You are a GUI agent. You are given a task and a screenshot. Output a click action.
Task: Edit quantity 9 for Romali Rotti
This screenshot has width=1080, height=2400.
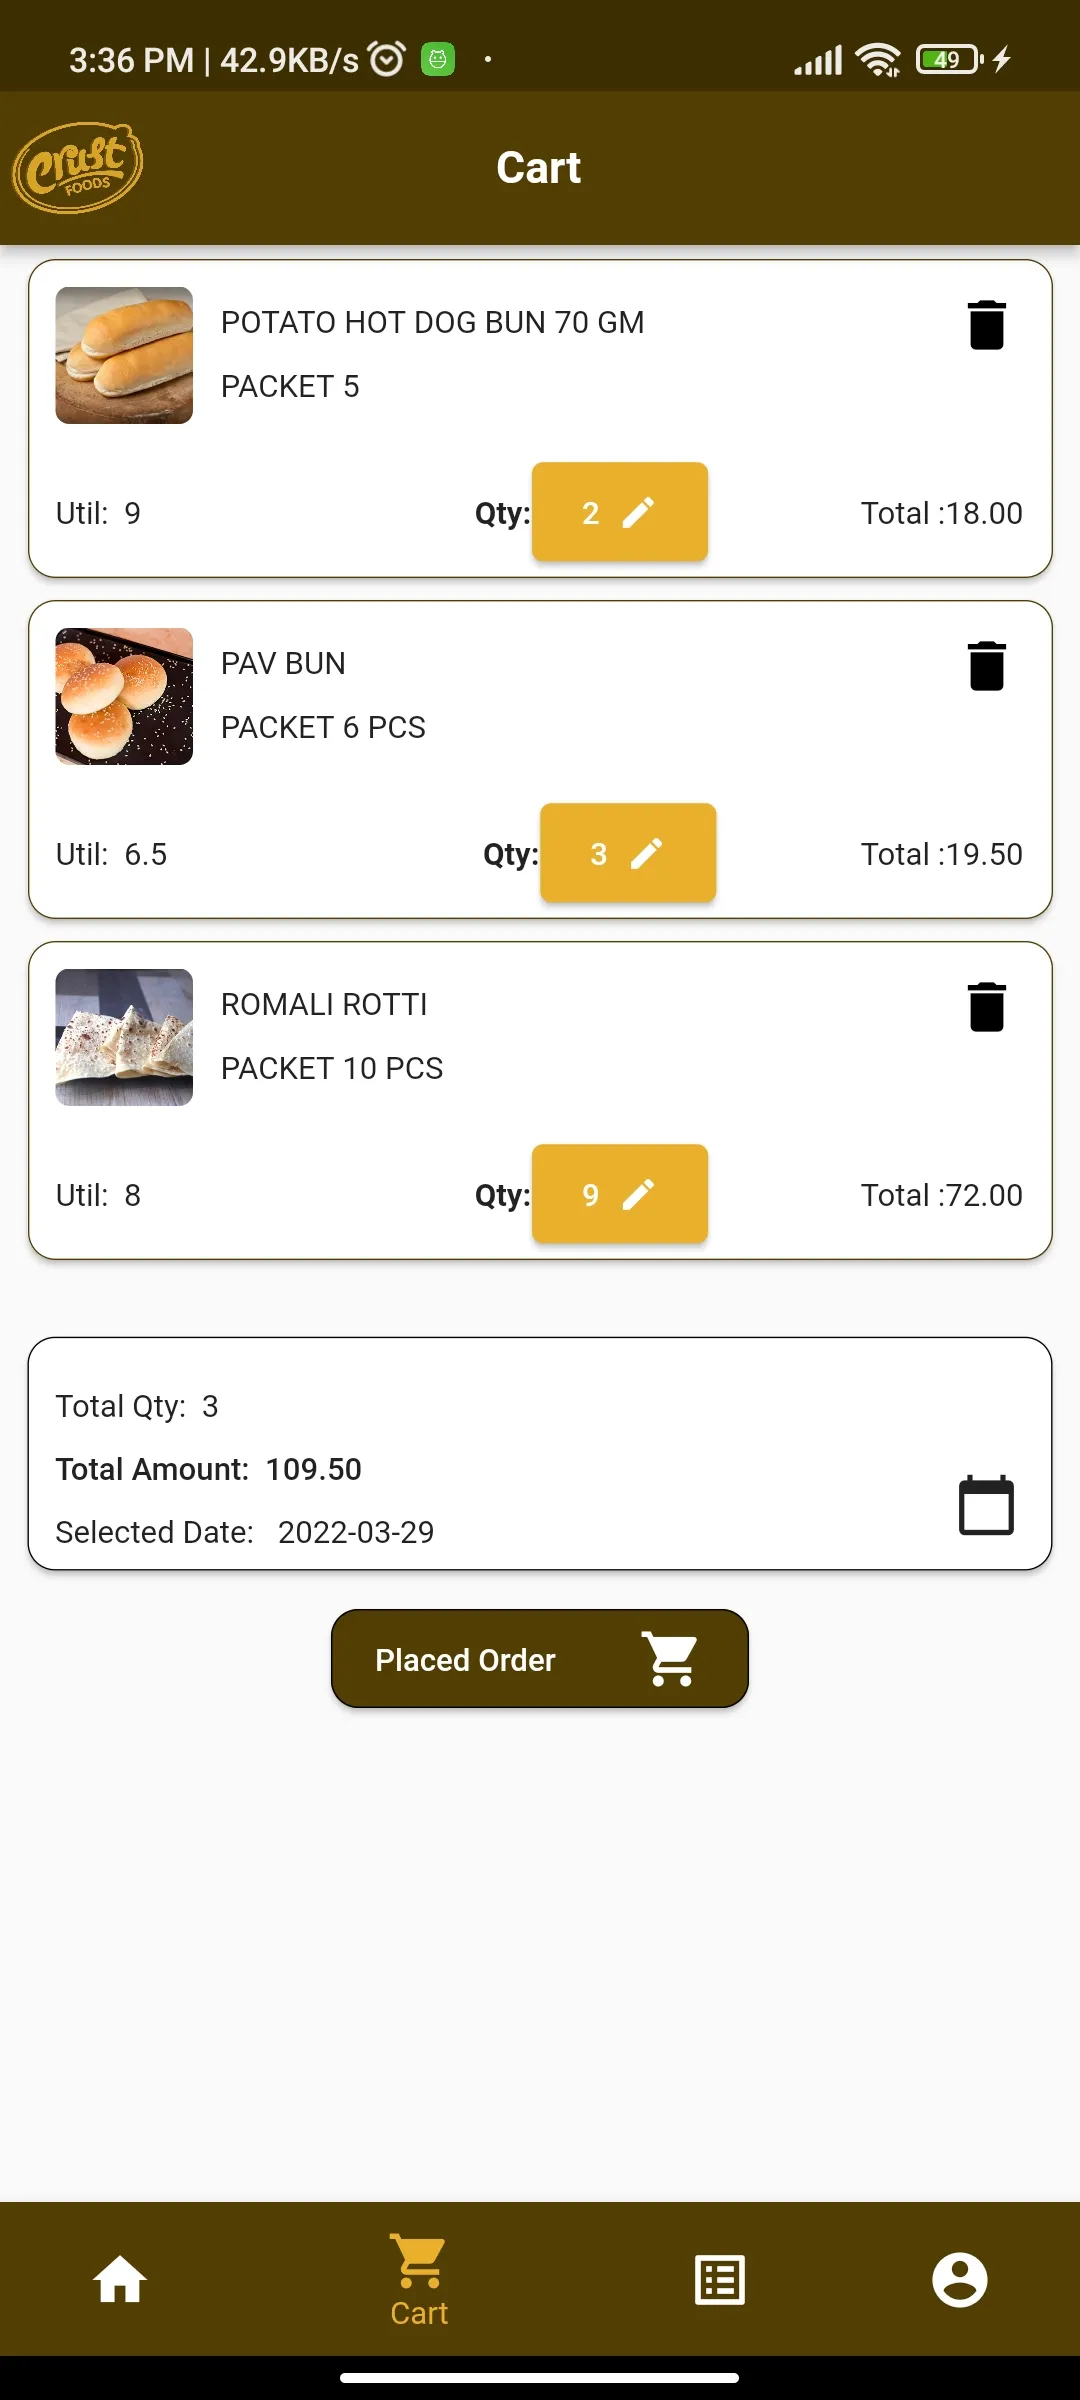[x=620, y=1194]
